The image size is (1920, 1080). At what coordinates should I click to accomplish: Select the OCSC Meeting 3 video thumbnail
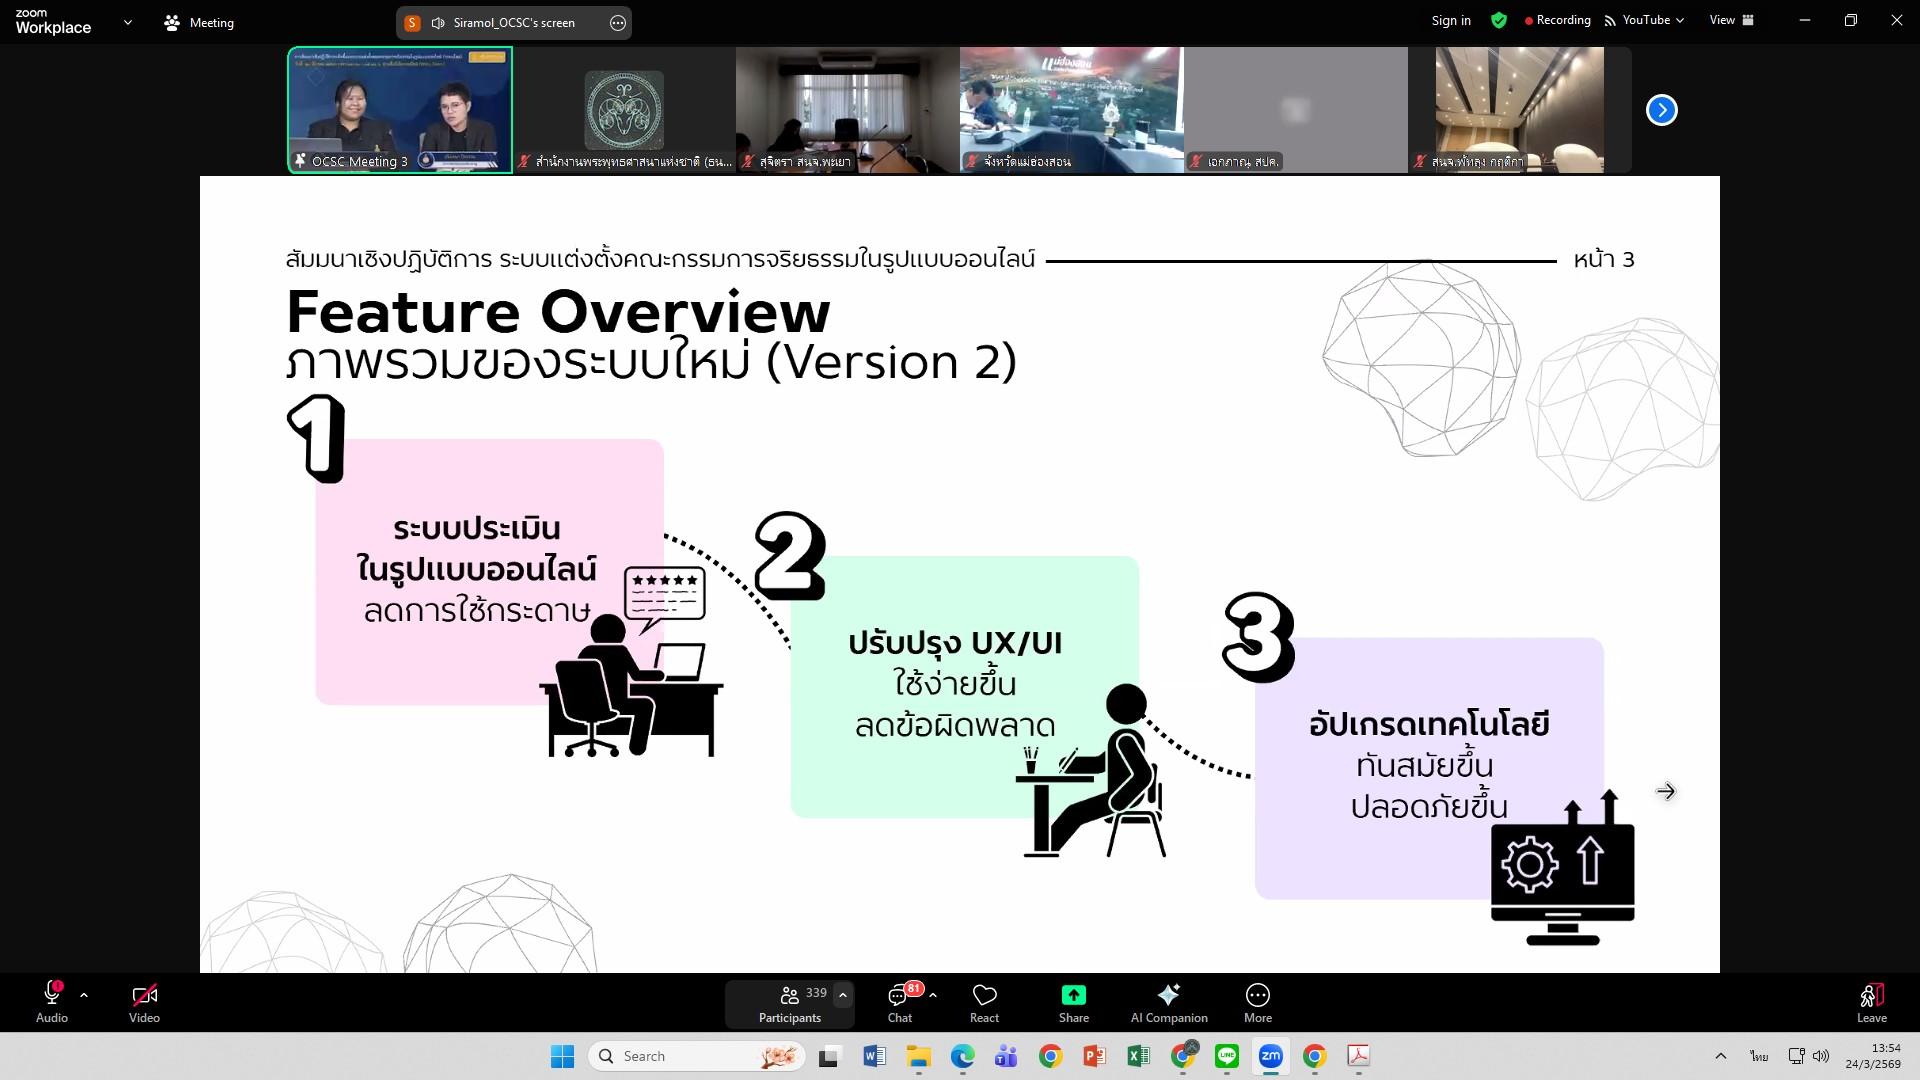(x=400, y=110)
